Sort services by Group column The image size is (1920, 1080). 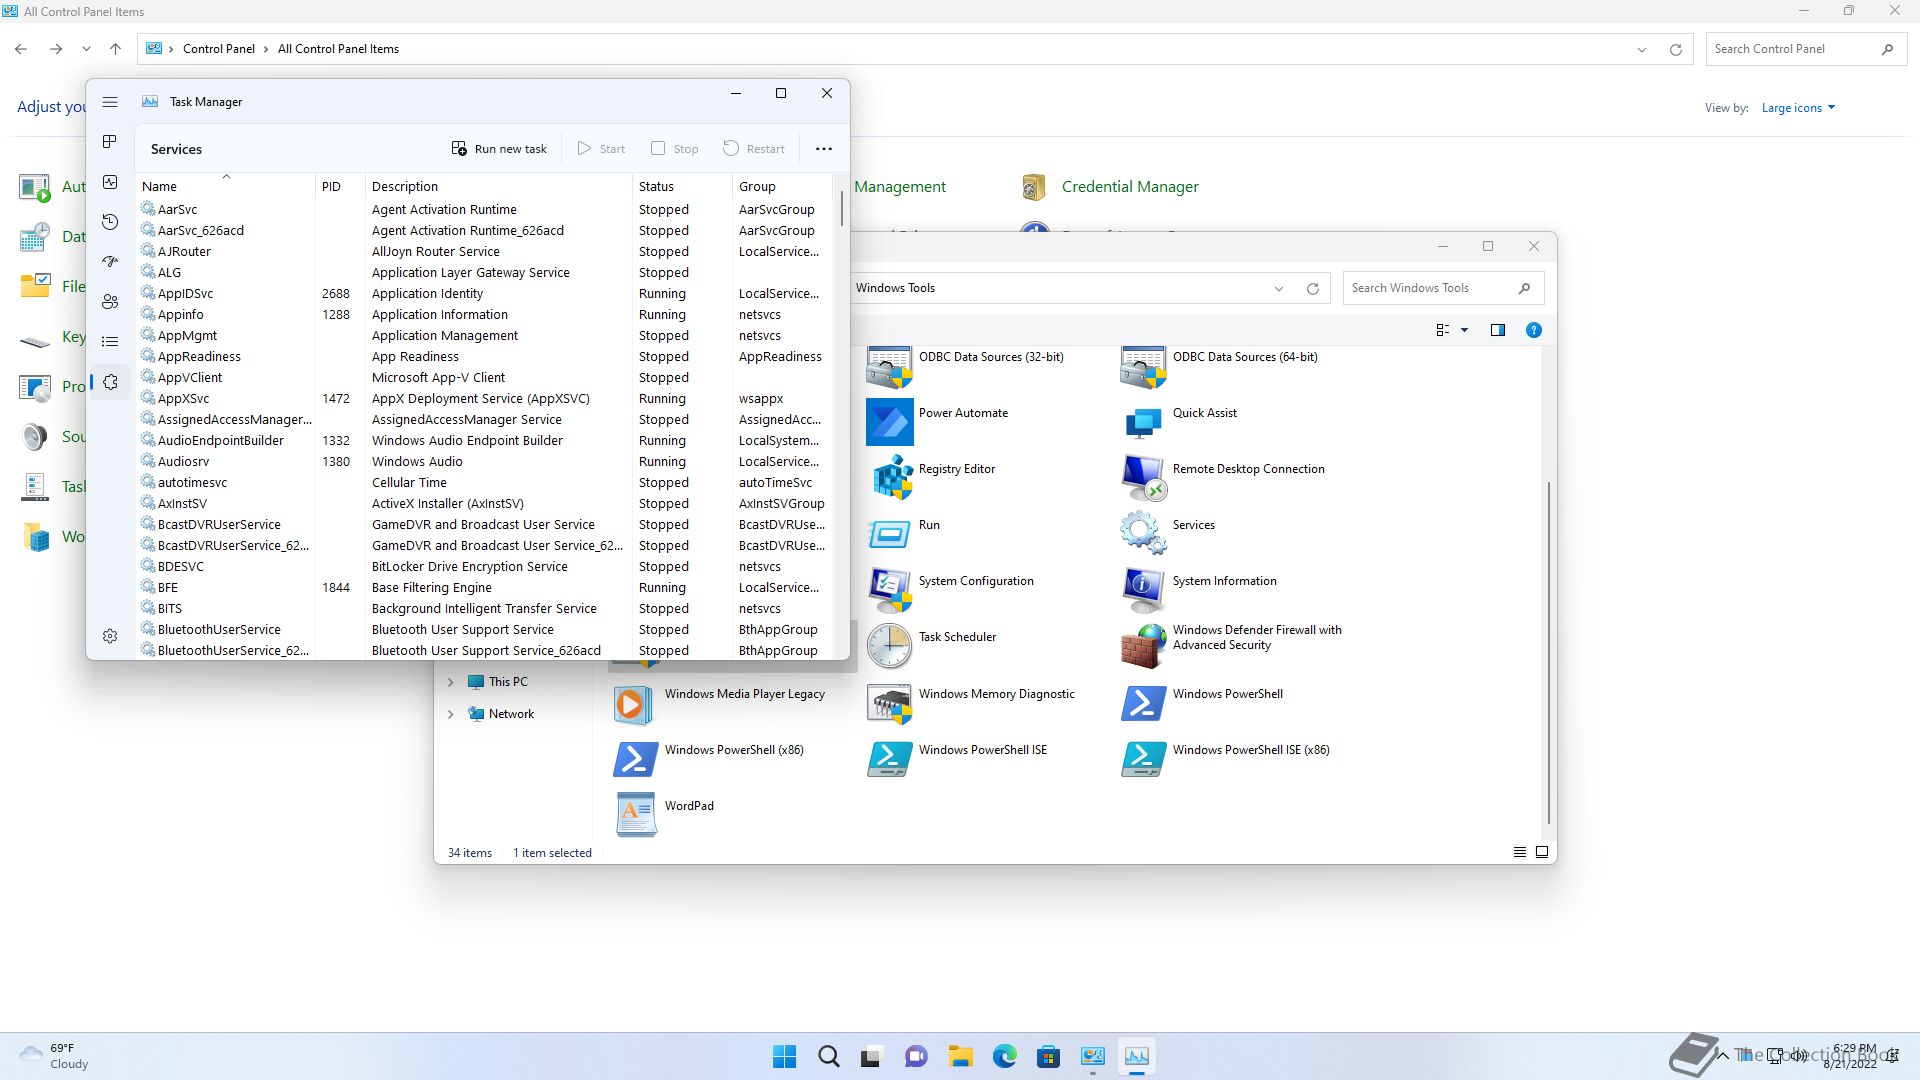point(782,186)
